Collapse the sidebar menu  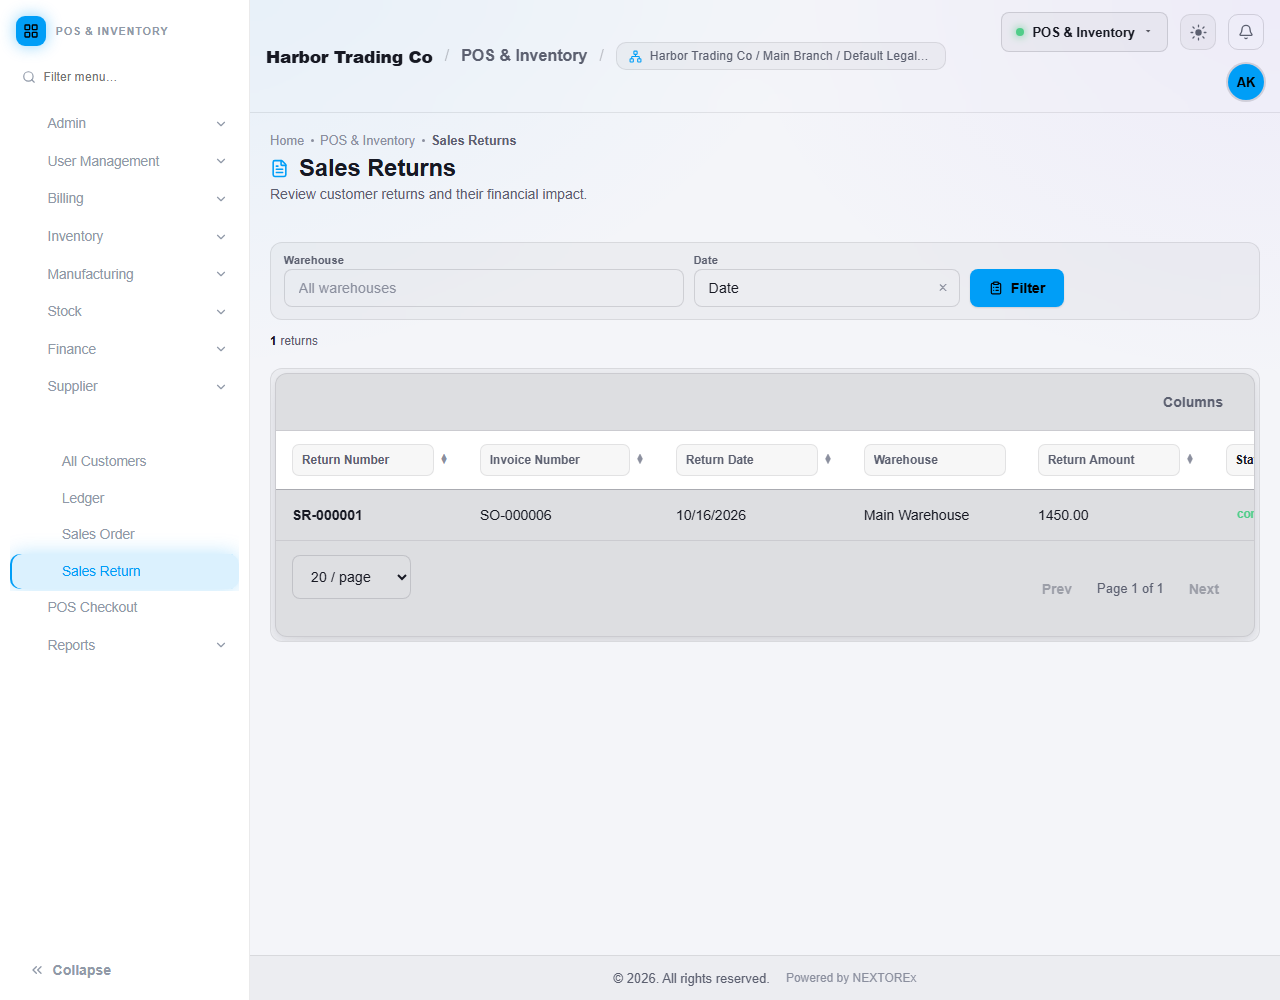tap(71, 970)
